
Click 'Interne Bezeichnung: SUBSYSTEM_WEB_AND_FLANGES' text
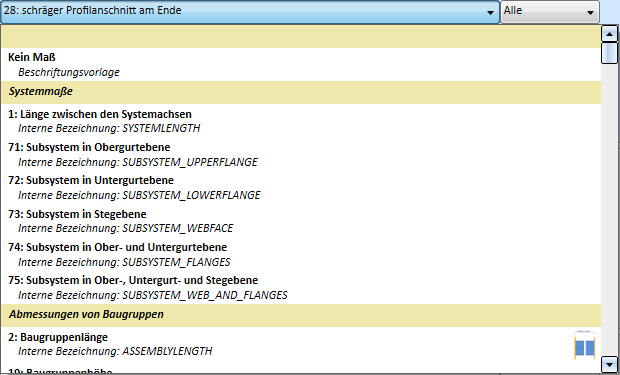click(x=153, y=295)
